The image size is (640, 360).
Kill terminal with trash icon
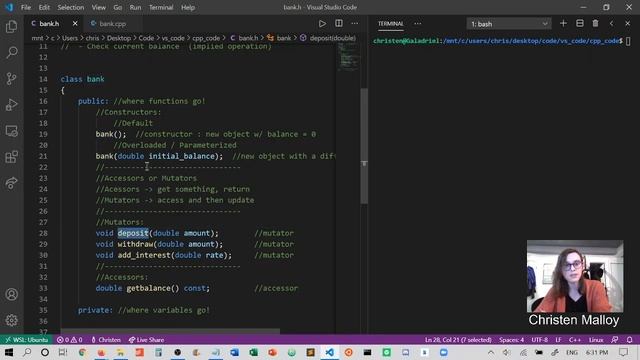tap(596, 24)
